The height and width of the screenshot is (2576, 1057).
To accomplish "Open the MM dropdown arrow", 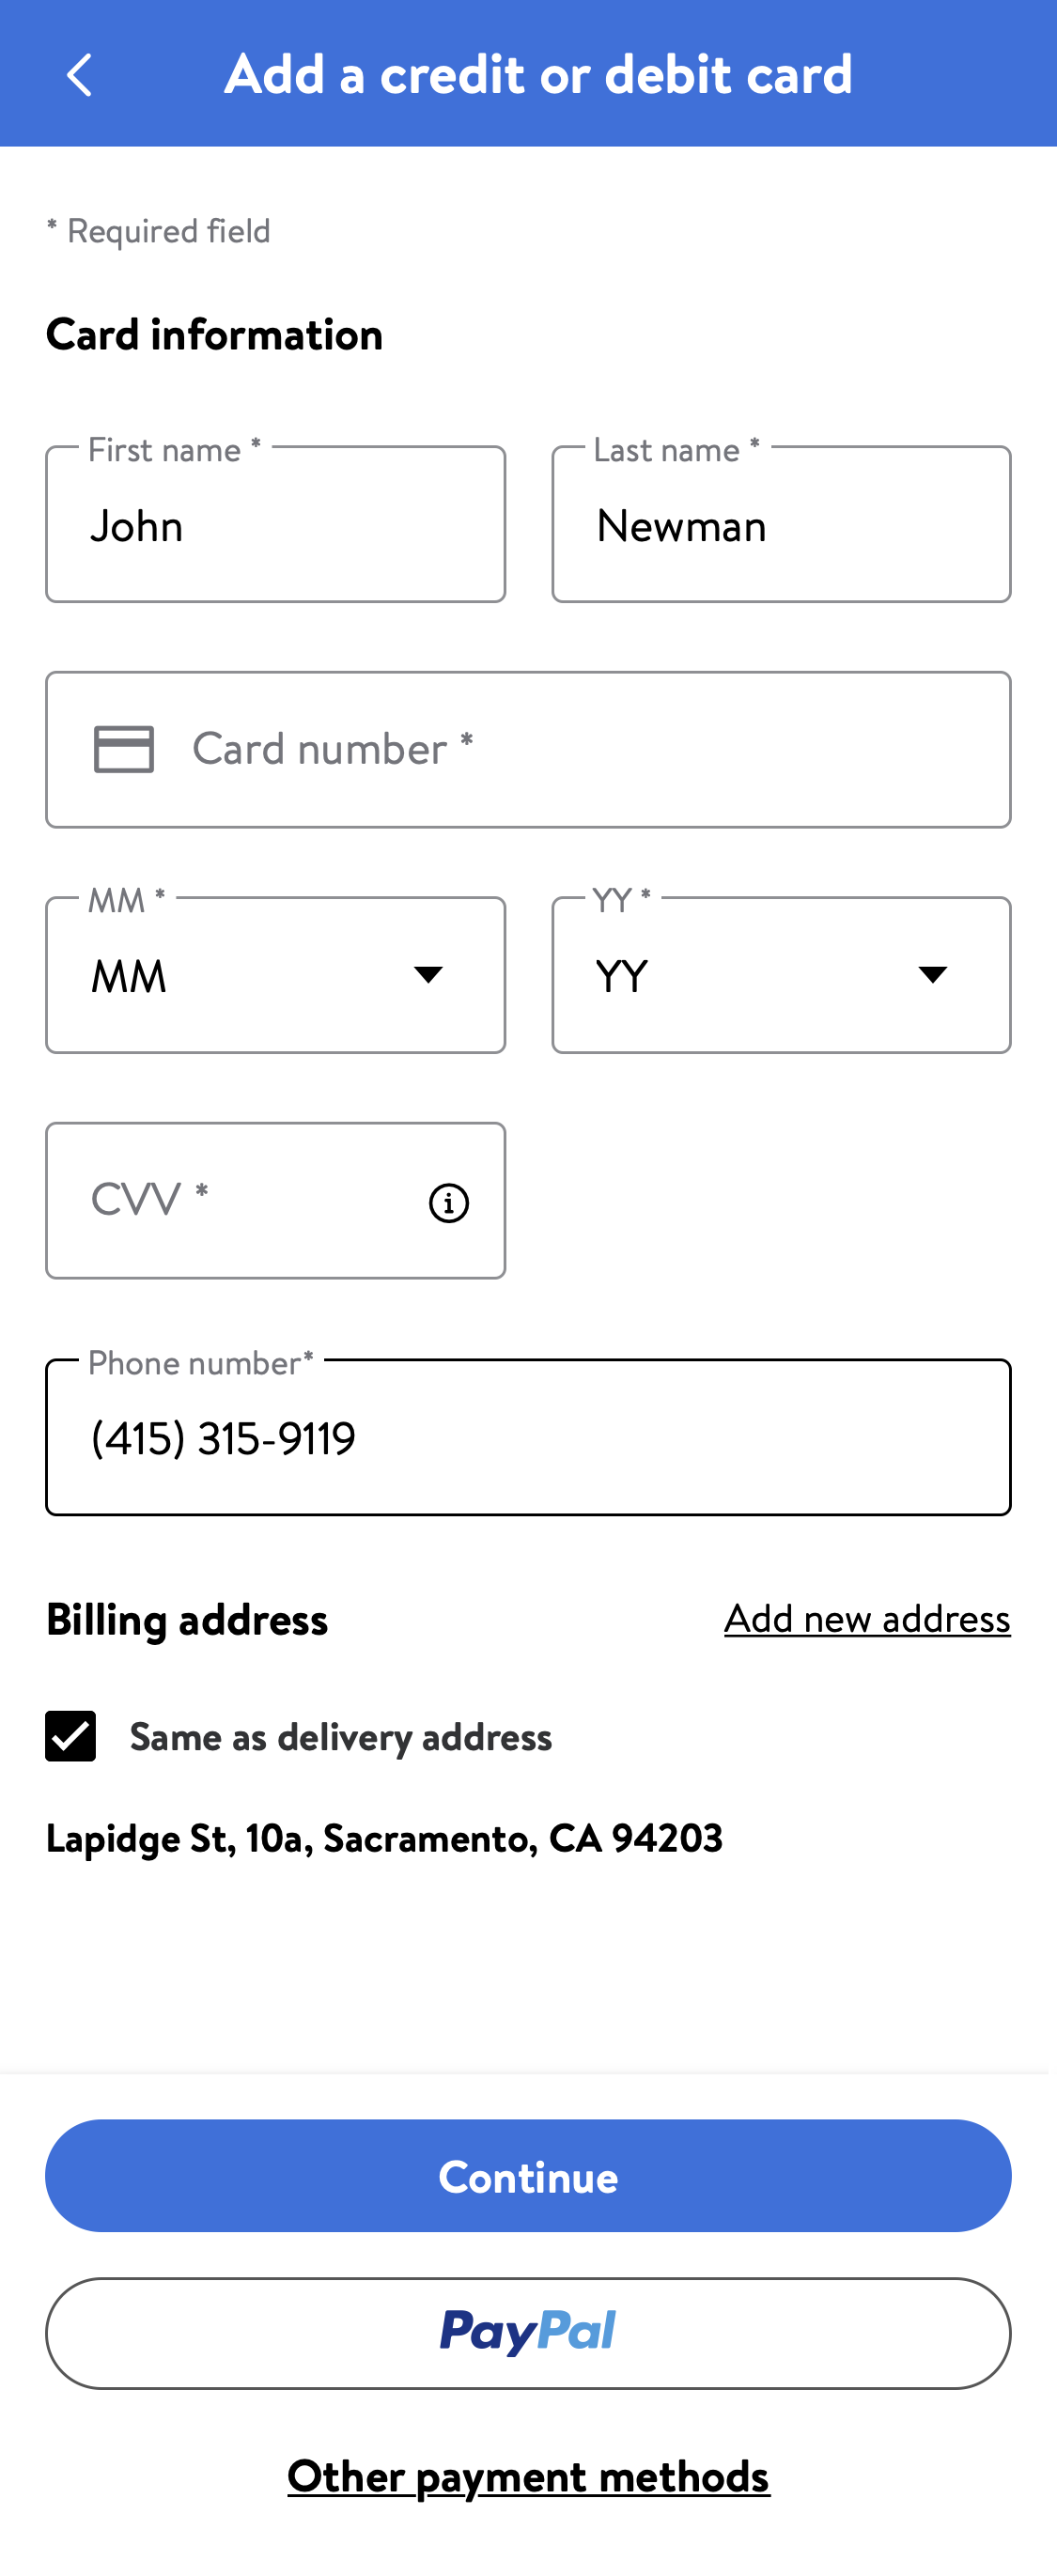I will click(x=428, y=975).
